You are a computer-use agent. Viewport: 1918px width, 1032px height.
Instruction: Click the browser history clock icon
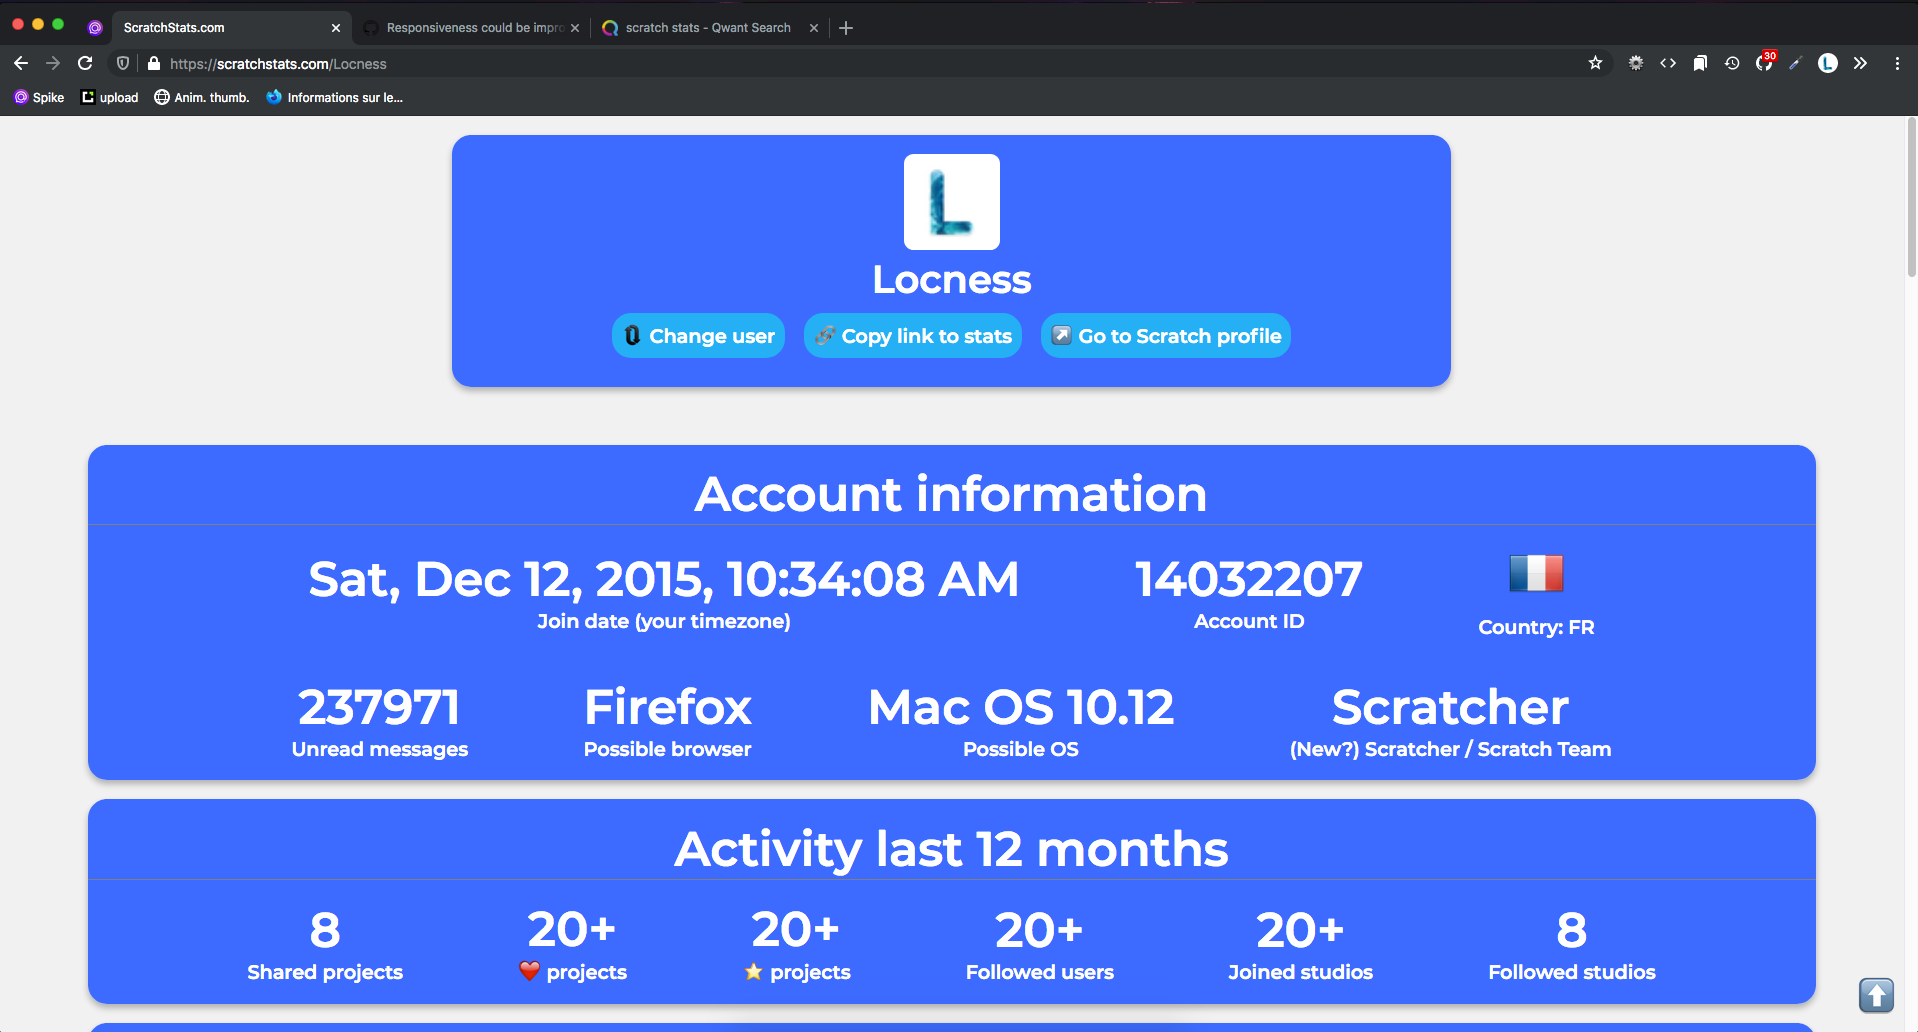pyautogui.click(x=1732, y=63)
